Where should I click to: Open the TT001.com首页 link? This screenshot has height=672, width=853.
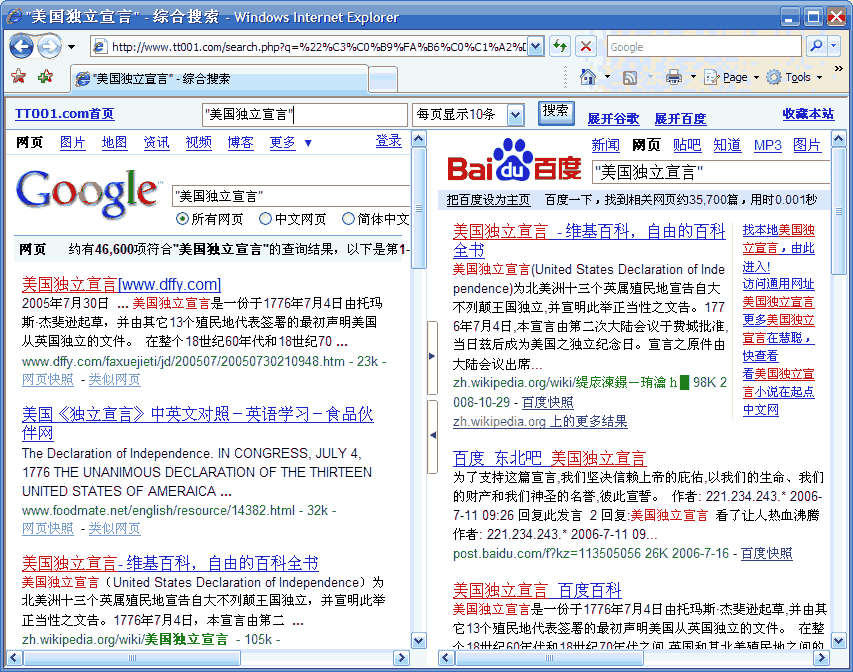coord(65,114)
